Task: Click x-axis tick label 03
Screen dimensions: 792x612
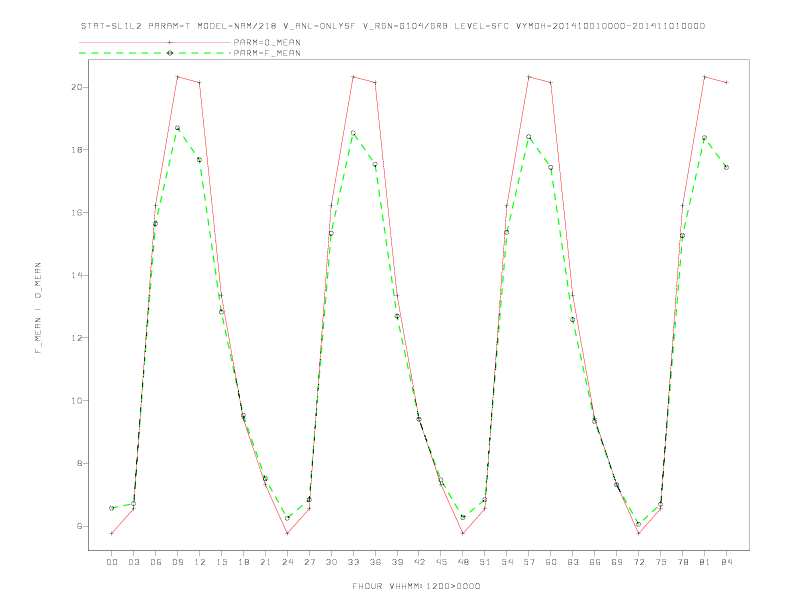Action: tap(133, 562)
